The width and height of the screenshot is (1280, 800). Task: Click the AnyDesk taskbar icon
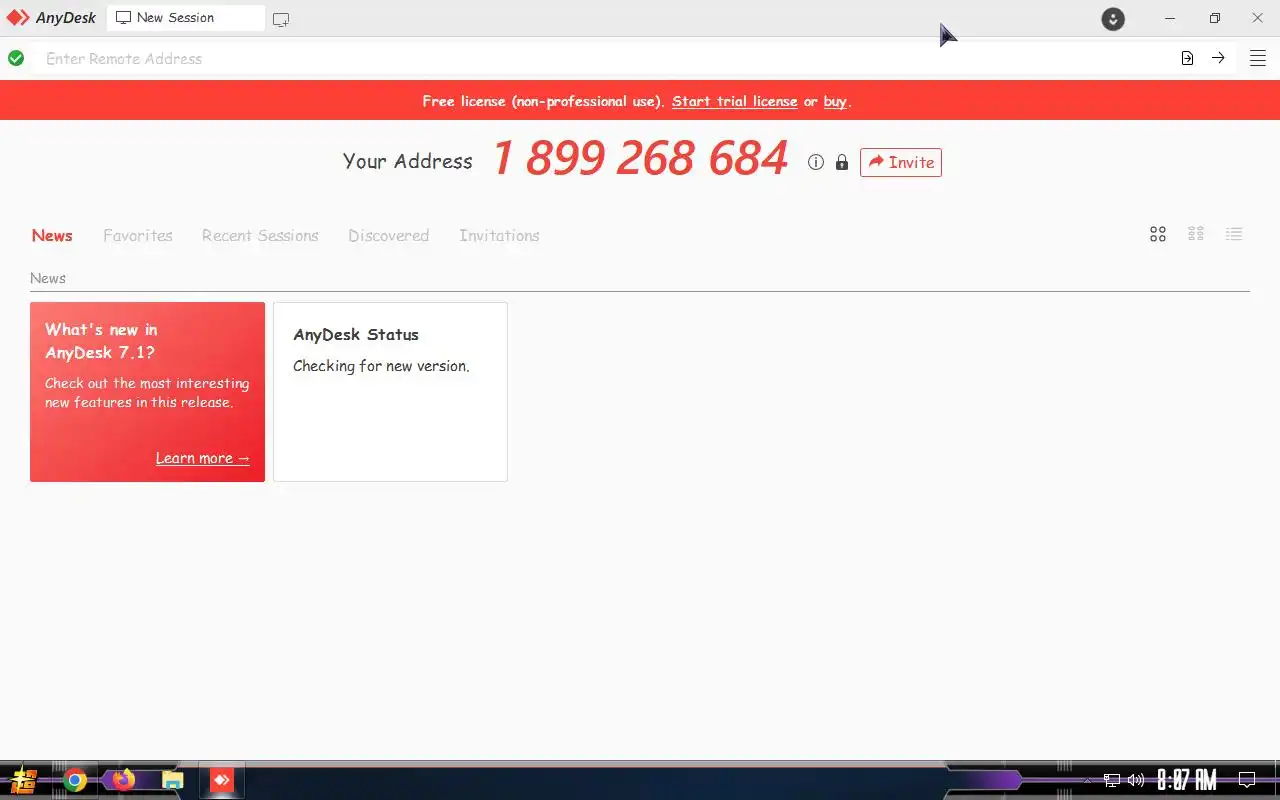[222, 780]
